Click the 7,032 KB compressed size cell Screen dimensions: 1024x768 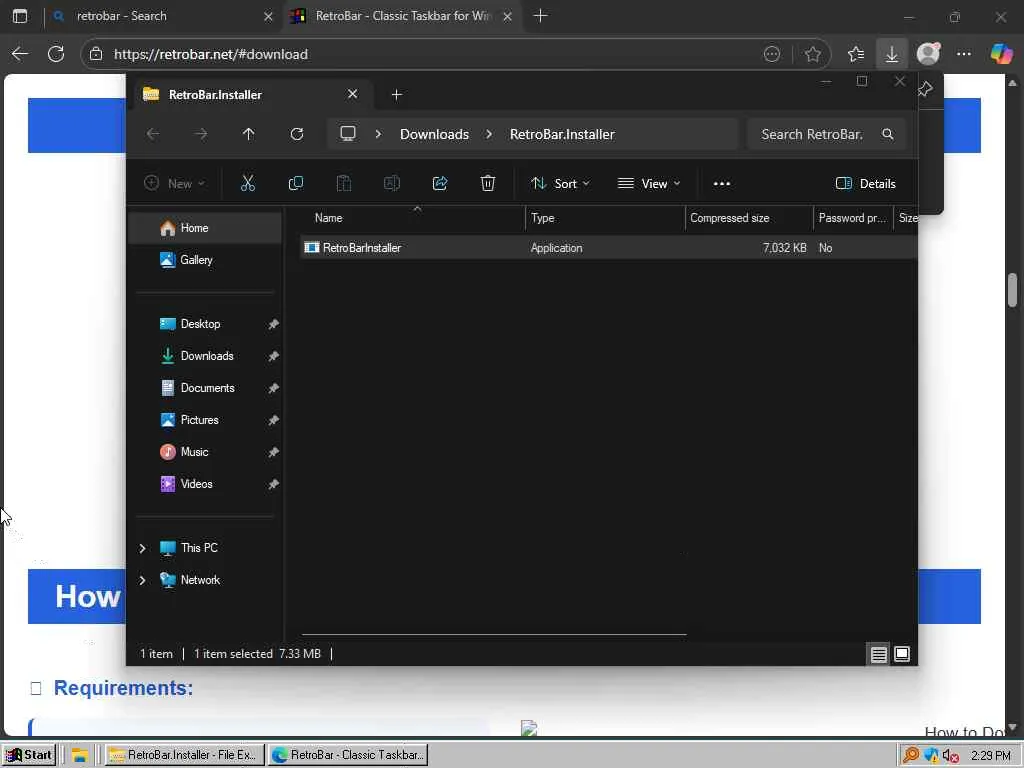pos(784,248)
